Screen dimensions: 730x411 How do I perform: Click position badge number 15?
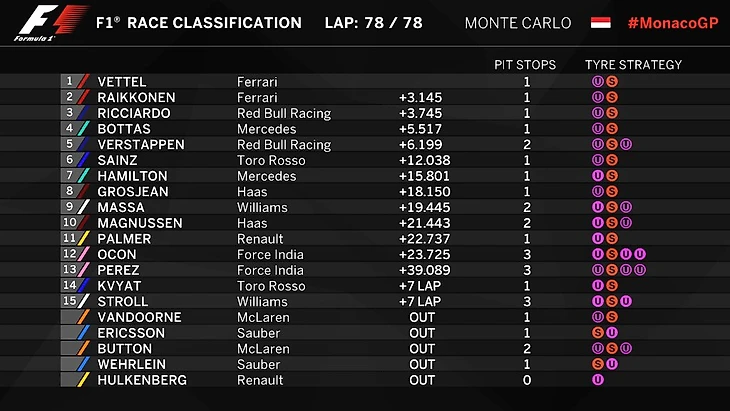70,301
